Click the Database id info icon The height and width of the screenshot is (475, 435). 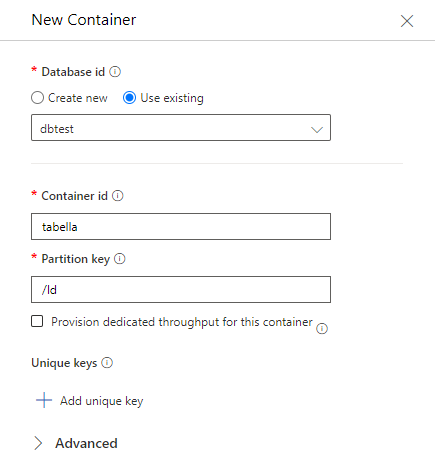tap(115, 72)
